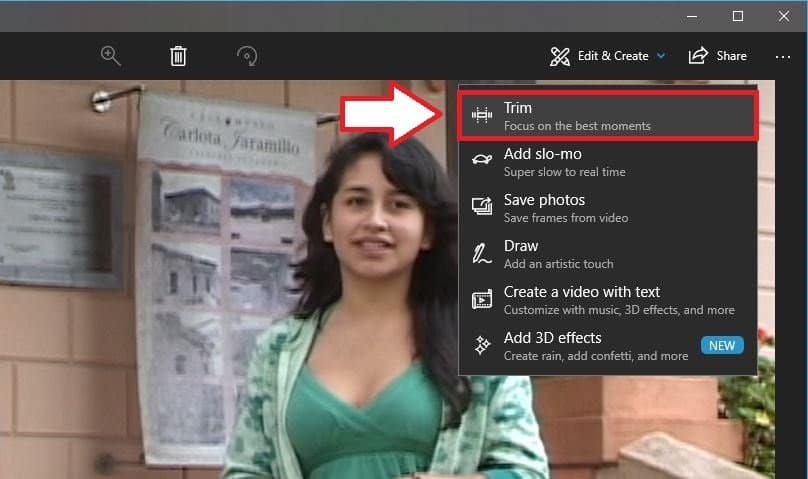Click the Share arrow icon
Viewport: 808px width, 479px height.
tap(698, 56)
